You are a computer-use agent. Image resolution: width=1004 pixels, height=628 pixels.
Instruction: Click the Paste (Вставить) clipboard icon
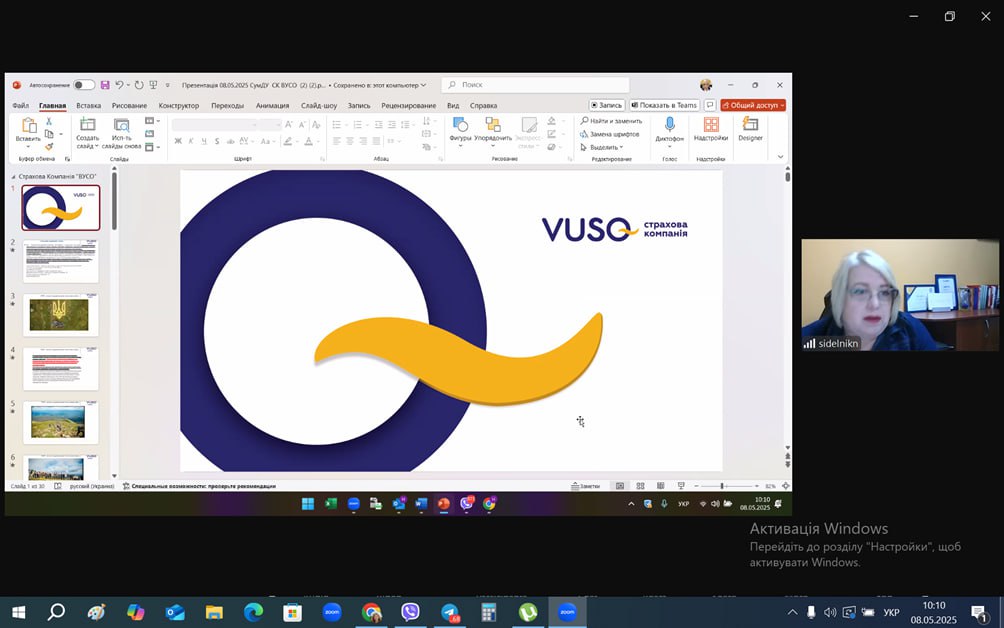coord(29,125)
